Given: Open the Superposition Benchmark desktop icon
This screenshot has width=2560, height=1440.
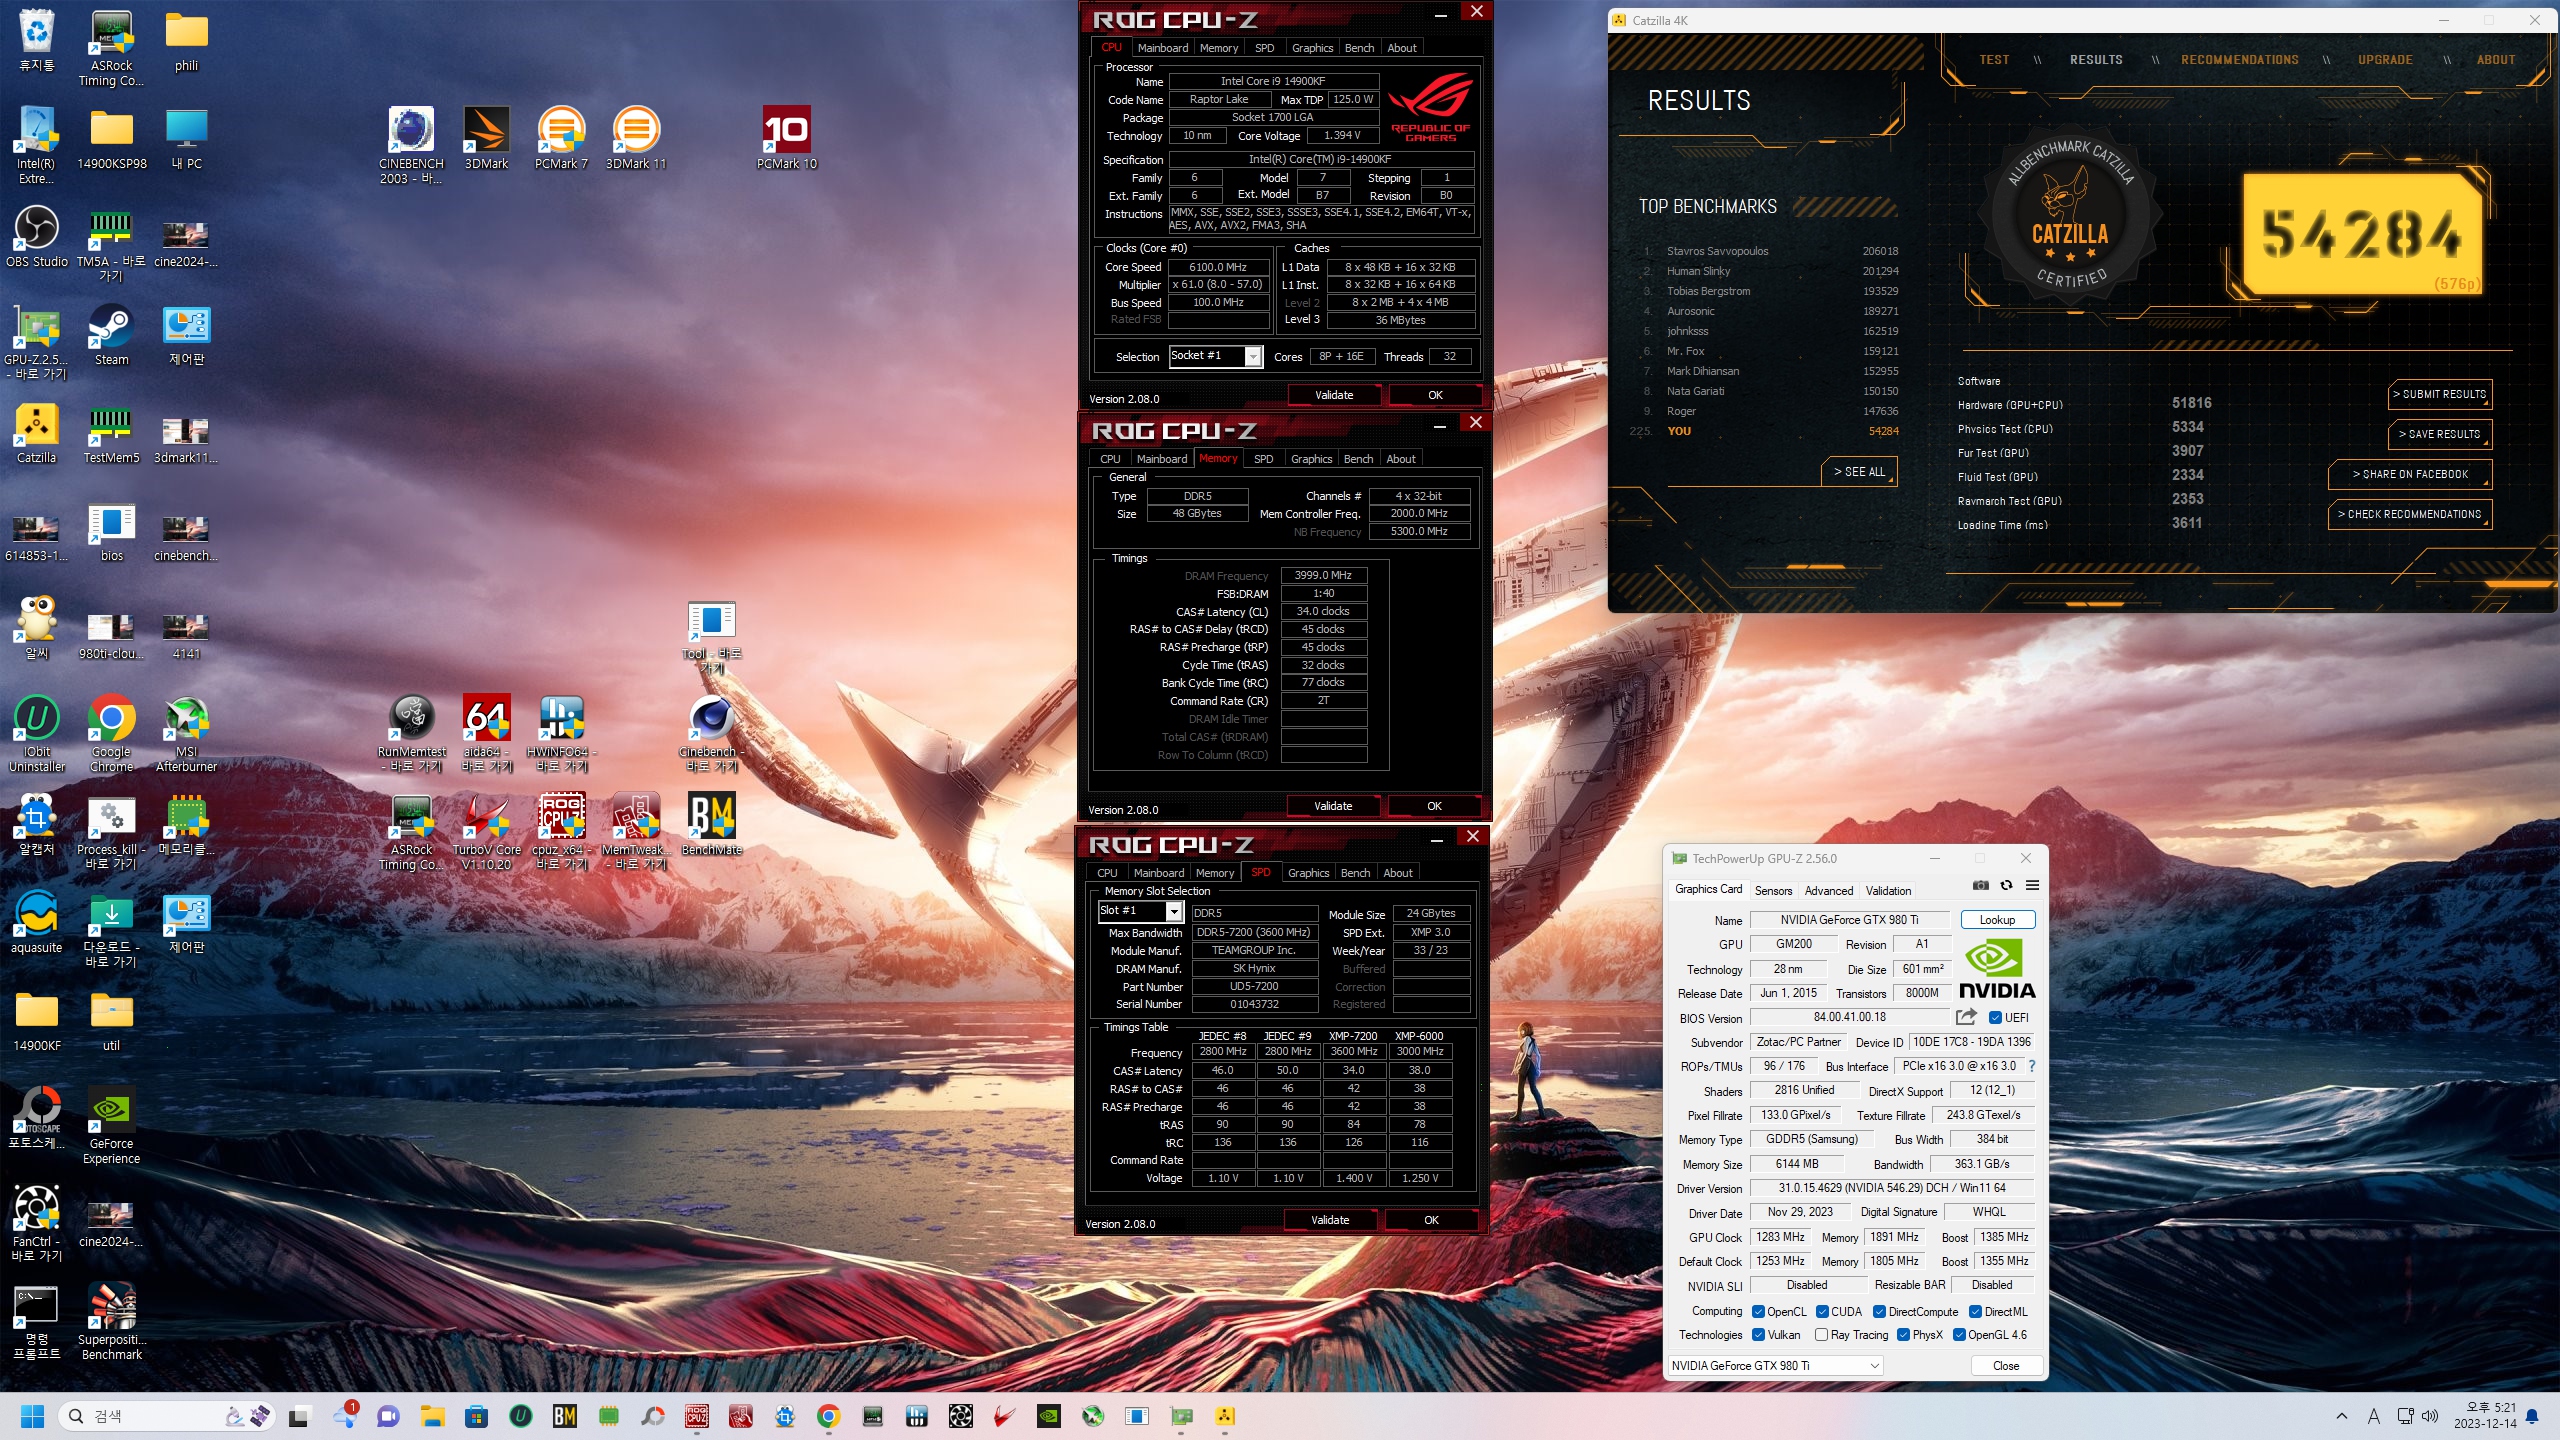Looking at the screenshot, I should [x=111, y=1322].
